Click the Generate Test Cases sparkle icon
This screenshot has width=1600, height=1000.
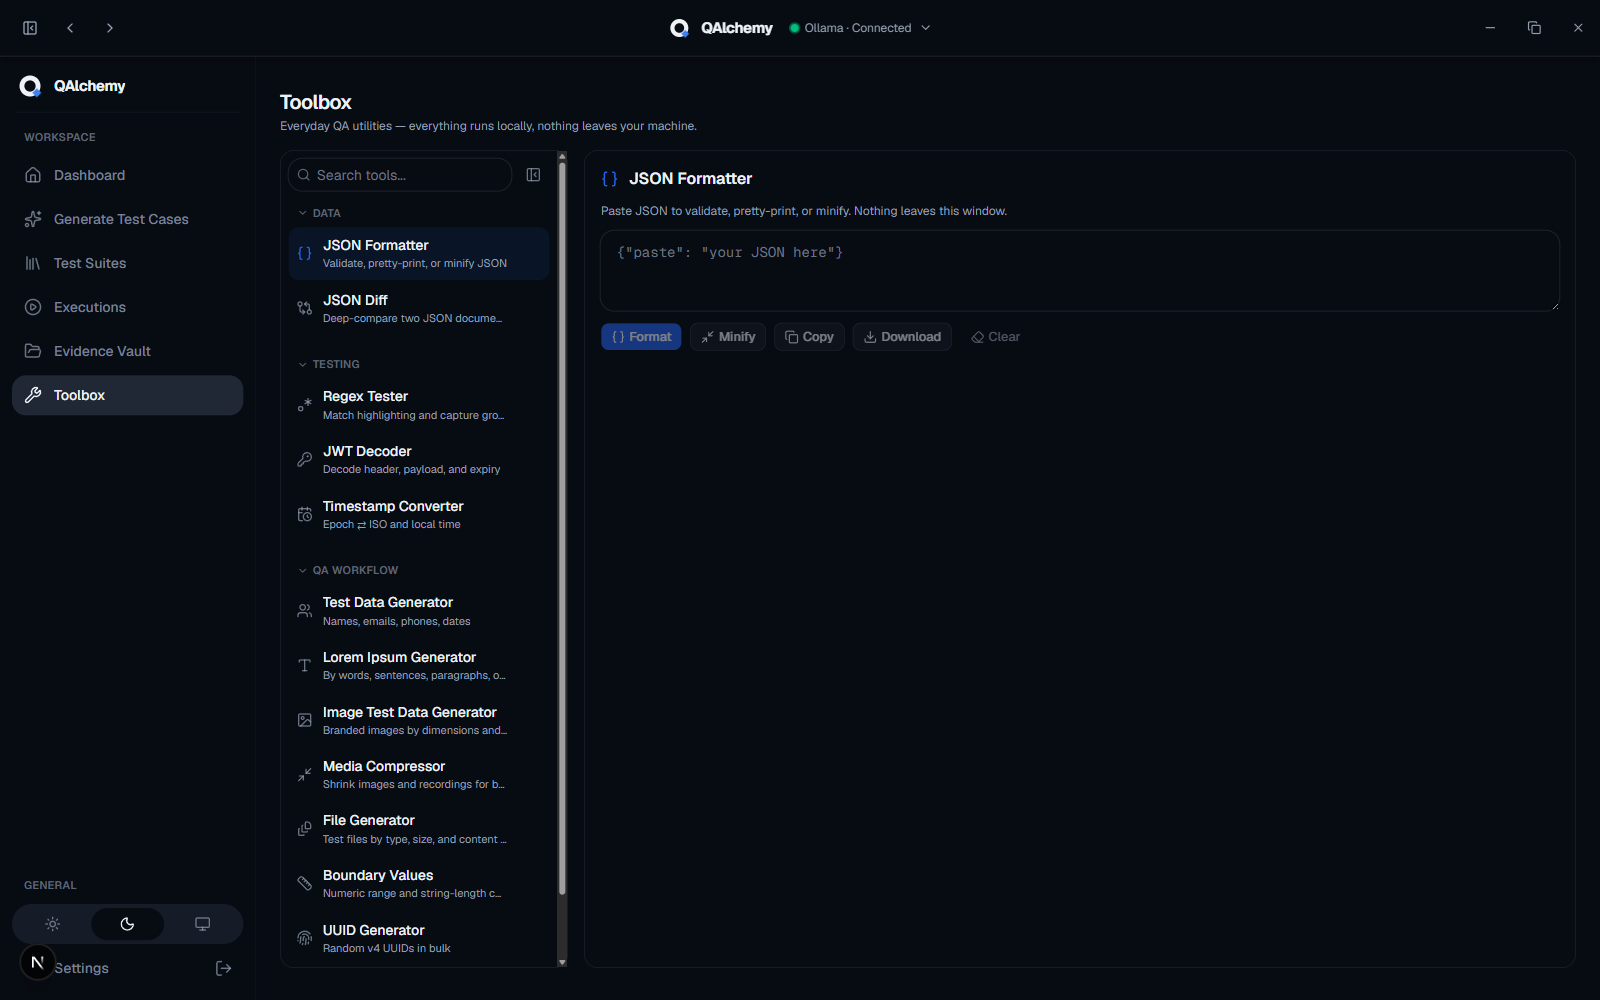[33, 219]
